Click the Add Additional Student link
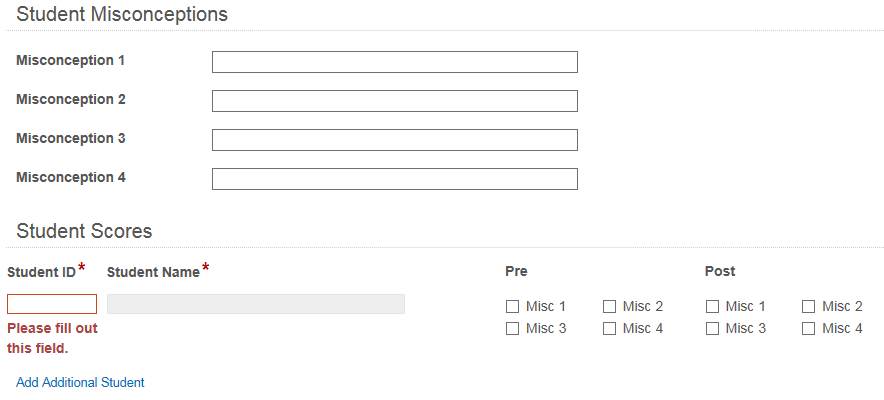Viewport: 884px width, 400px height. click(x=80, y=383)
